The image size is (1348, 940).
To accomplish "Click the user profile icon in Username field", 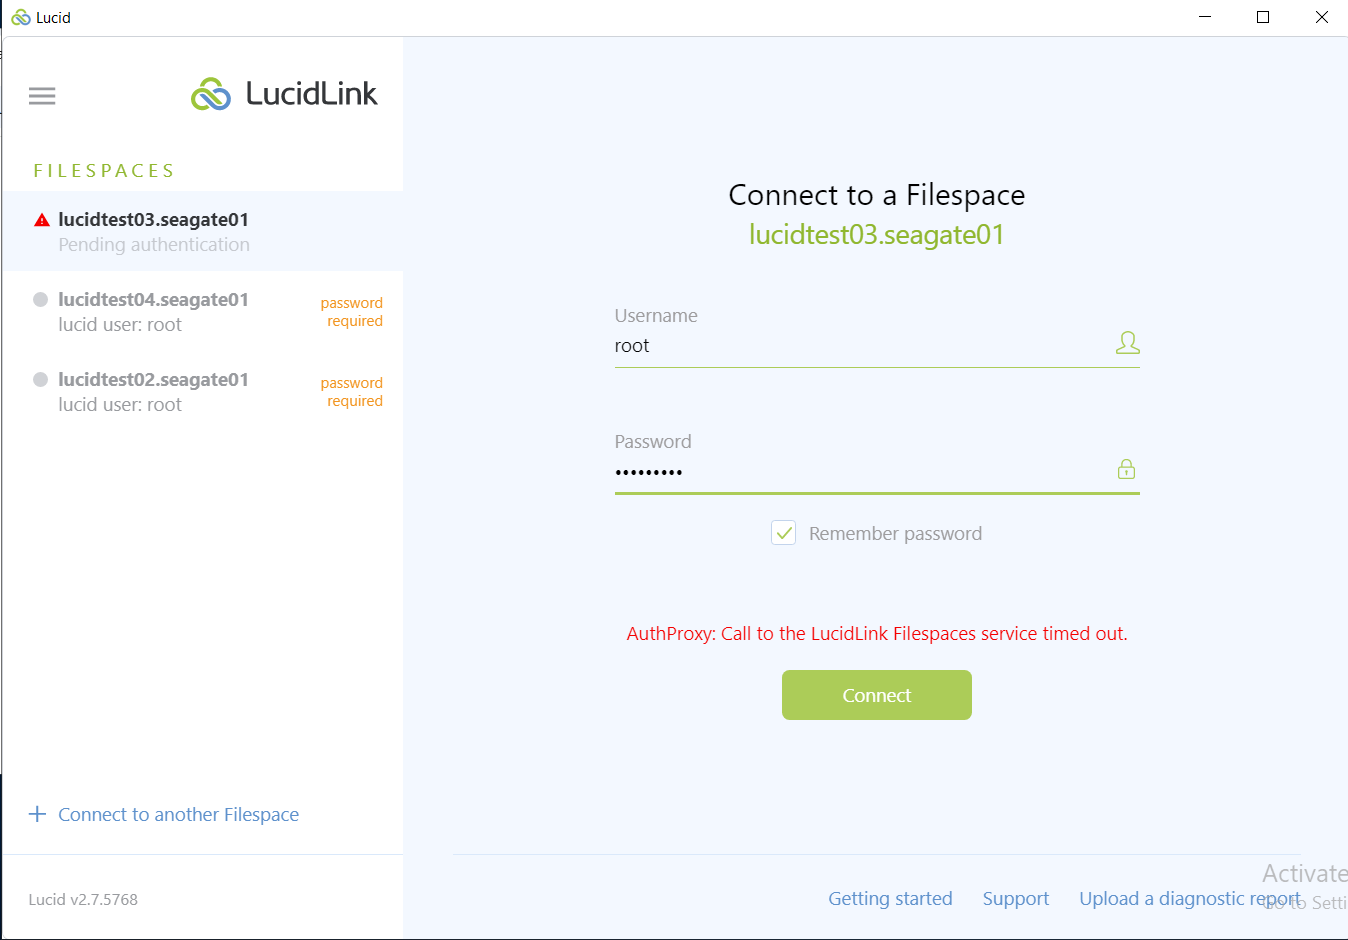I will (x=1127, y=343).
